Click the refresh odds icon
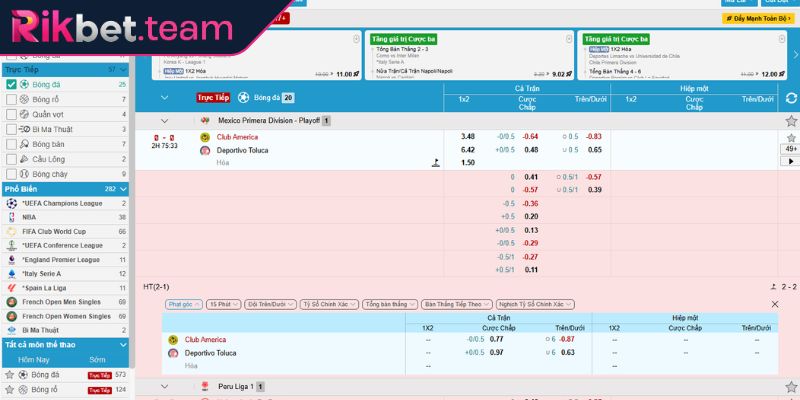This screenshot has width=800, height=400. [791, 98]
